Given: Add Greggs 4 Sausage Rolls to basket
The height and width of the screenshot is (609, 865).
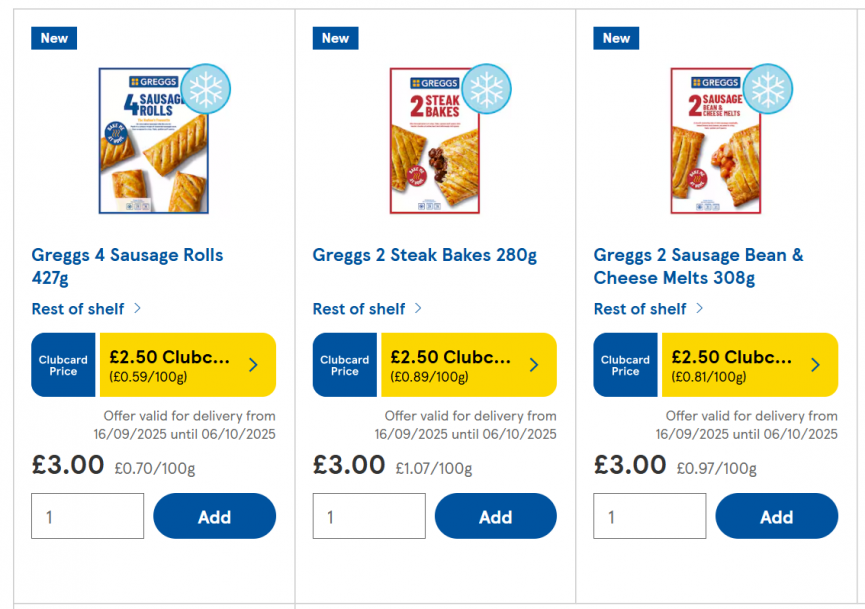Looking at the screenshot, I should click(214, 516).
